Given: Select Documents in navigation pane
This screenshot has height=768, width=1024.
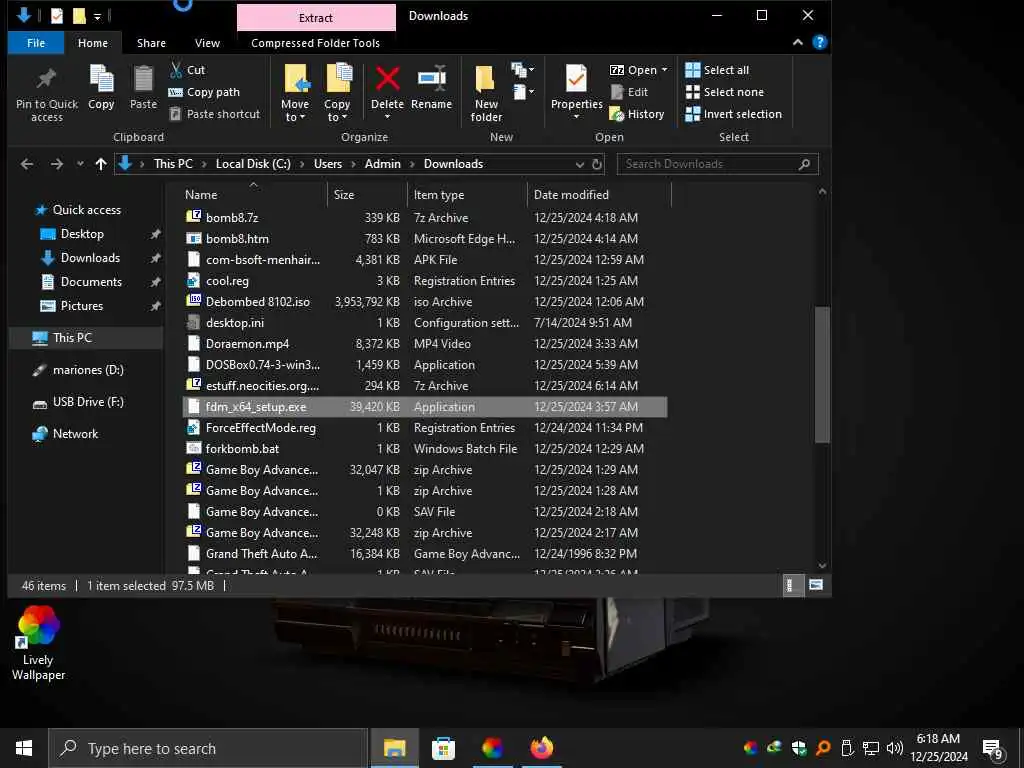Looking at the screenshot, I should 91,281.
